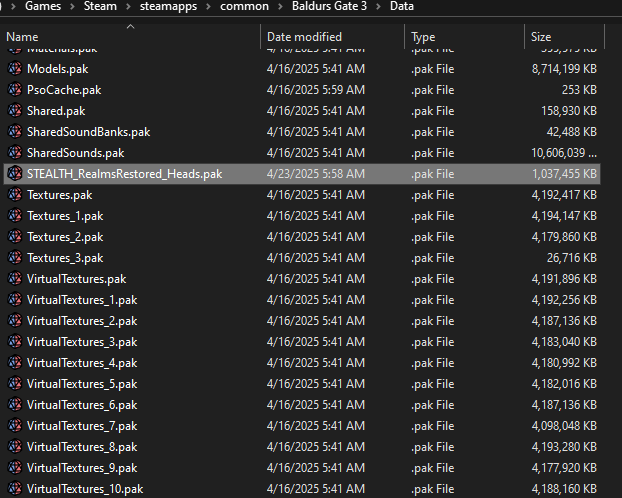Click the PsoCache.pak file icon
The width and height of the screenshot is (622, 498).
pos(15,90)
